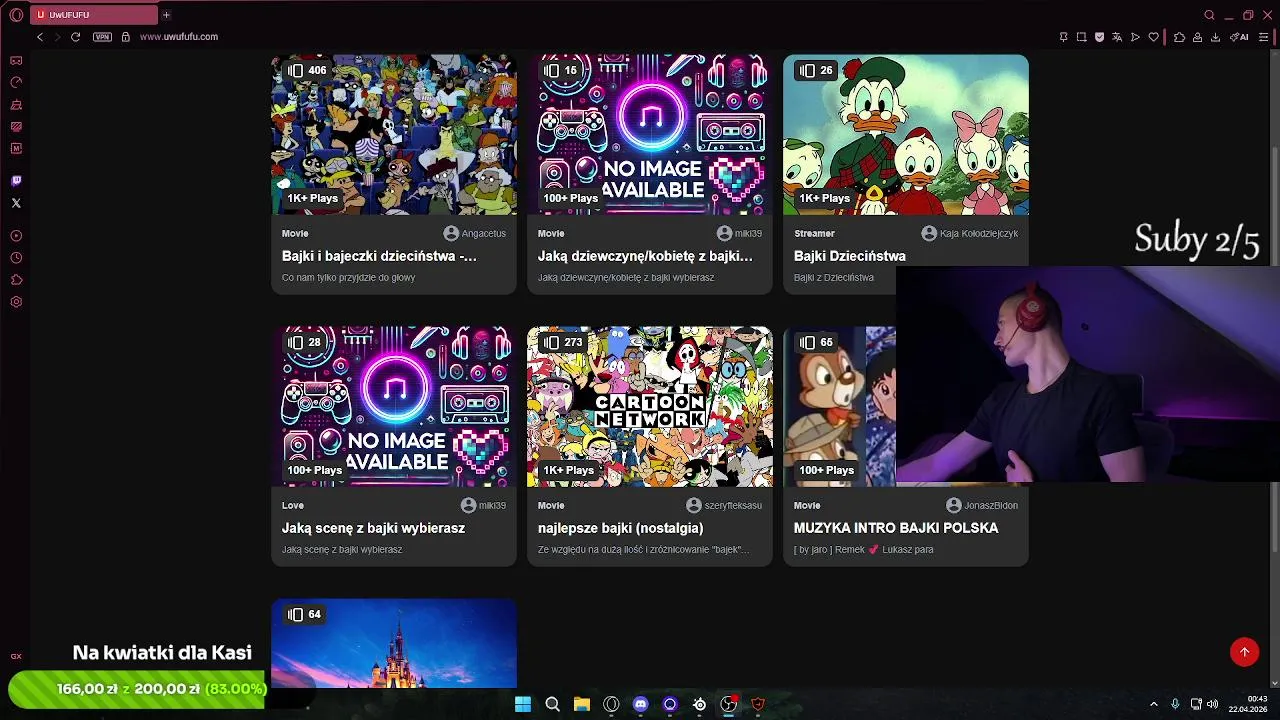Image resolution: width=1280 pixels, height=720 pixels.
Task: Open Windows Start menu
Action: 523,704
